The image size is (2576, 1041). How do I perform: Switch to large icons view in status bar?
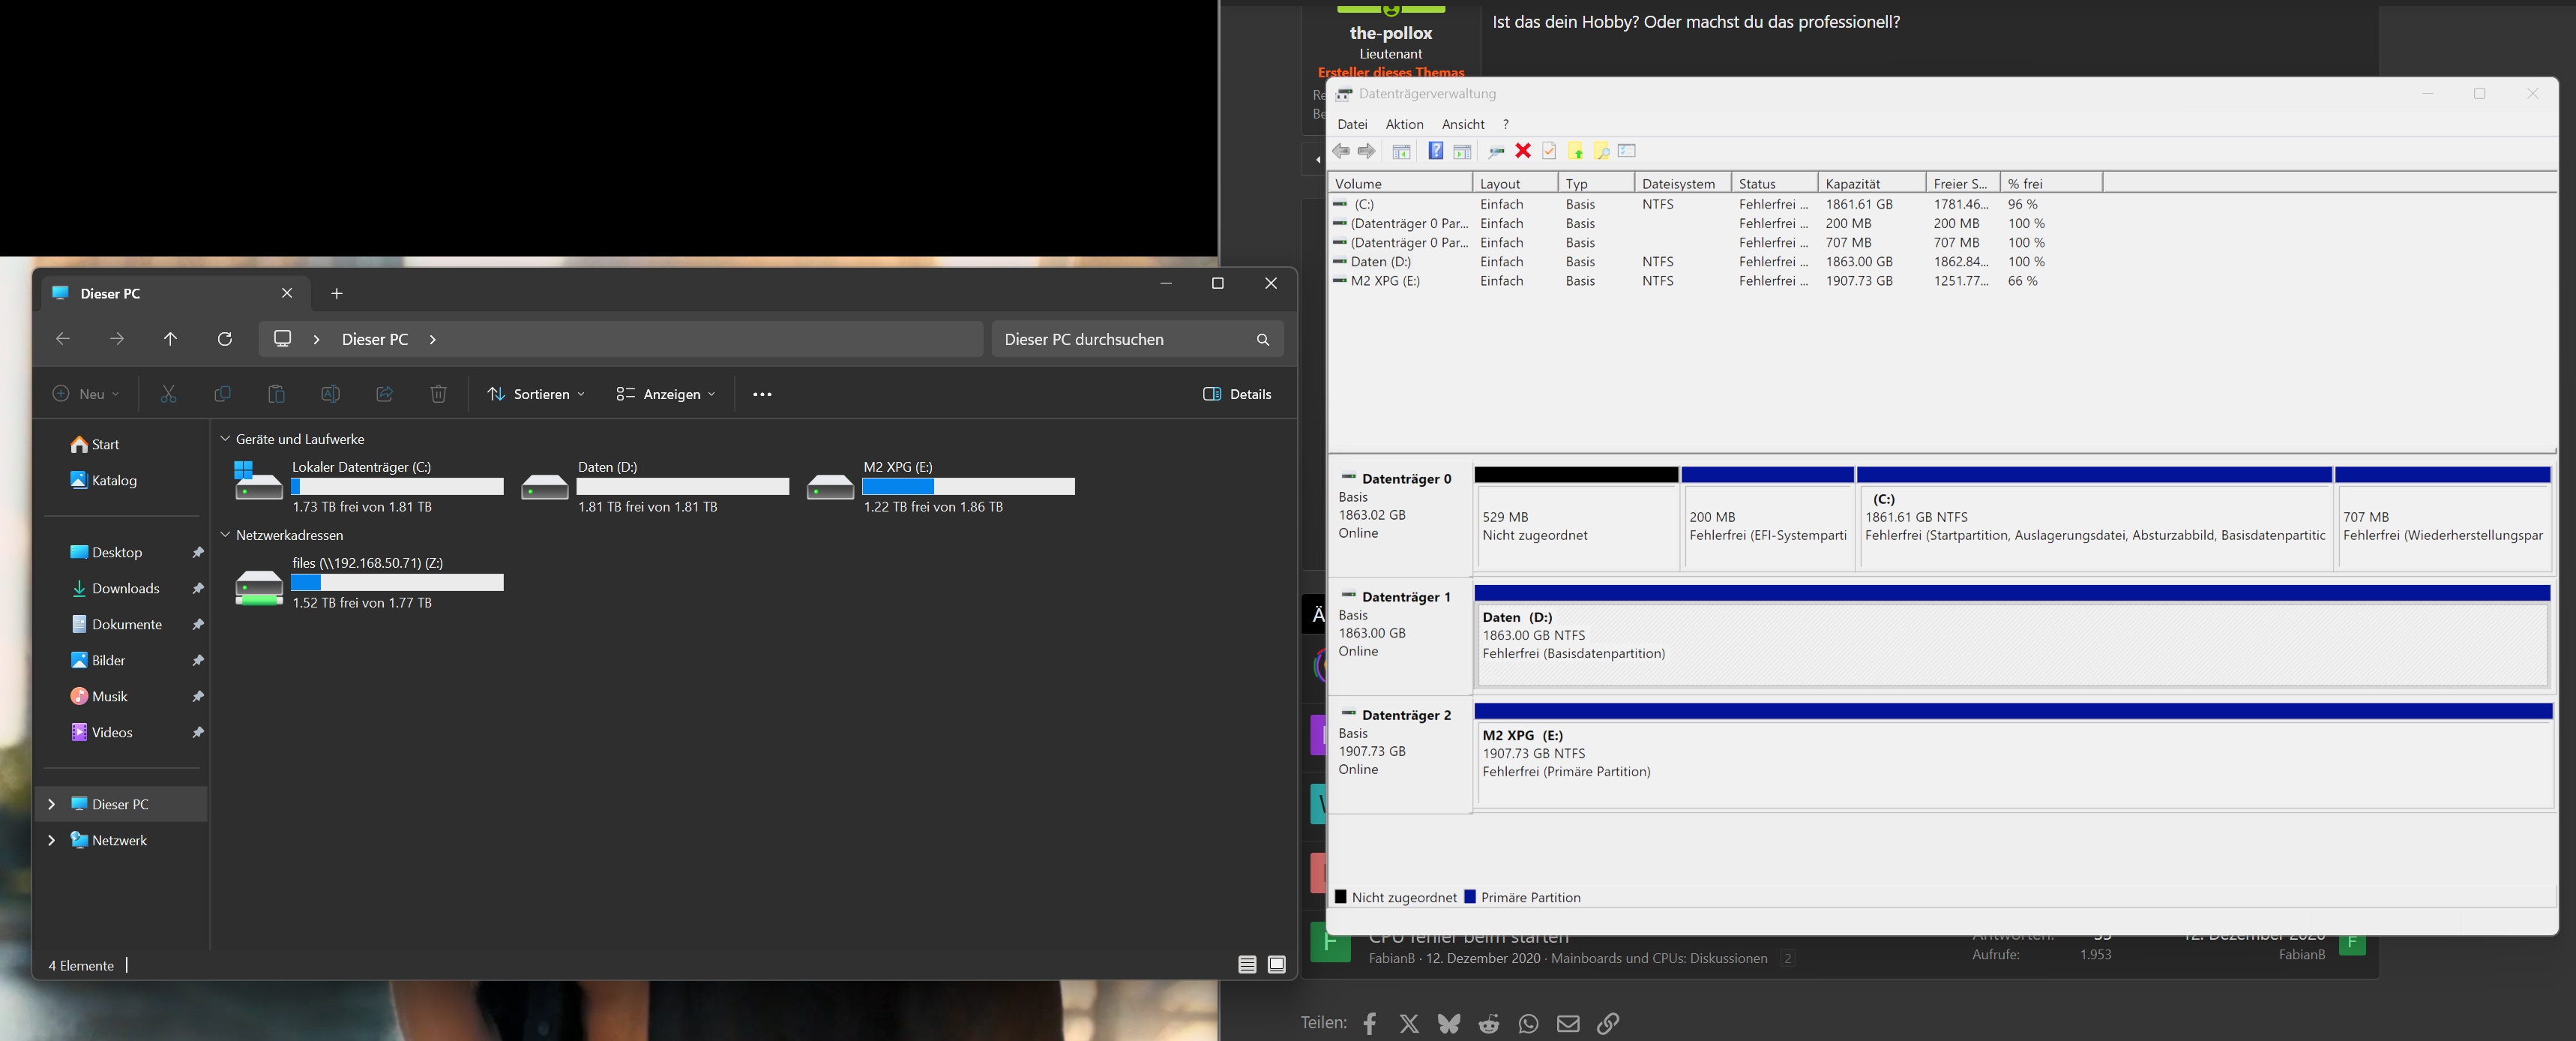point(1276,965)
